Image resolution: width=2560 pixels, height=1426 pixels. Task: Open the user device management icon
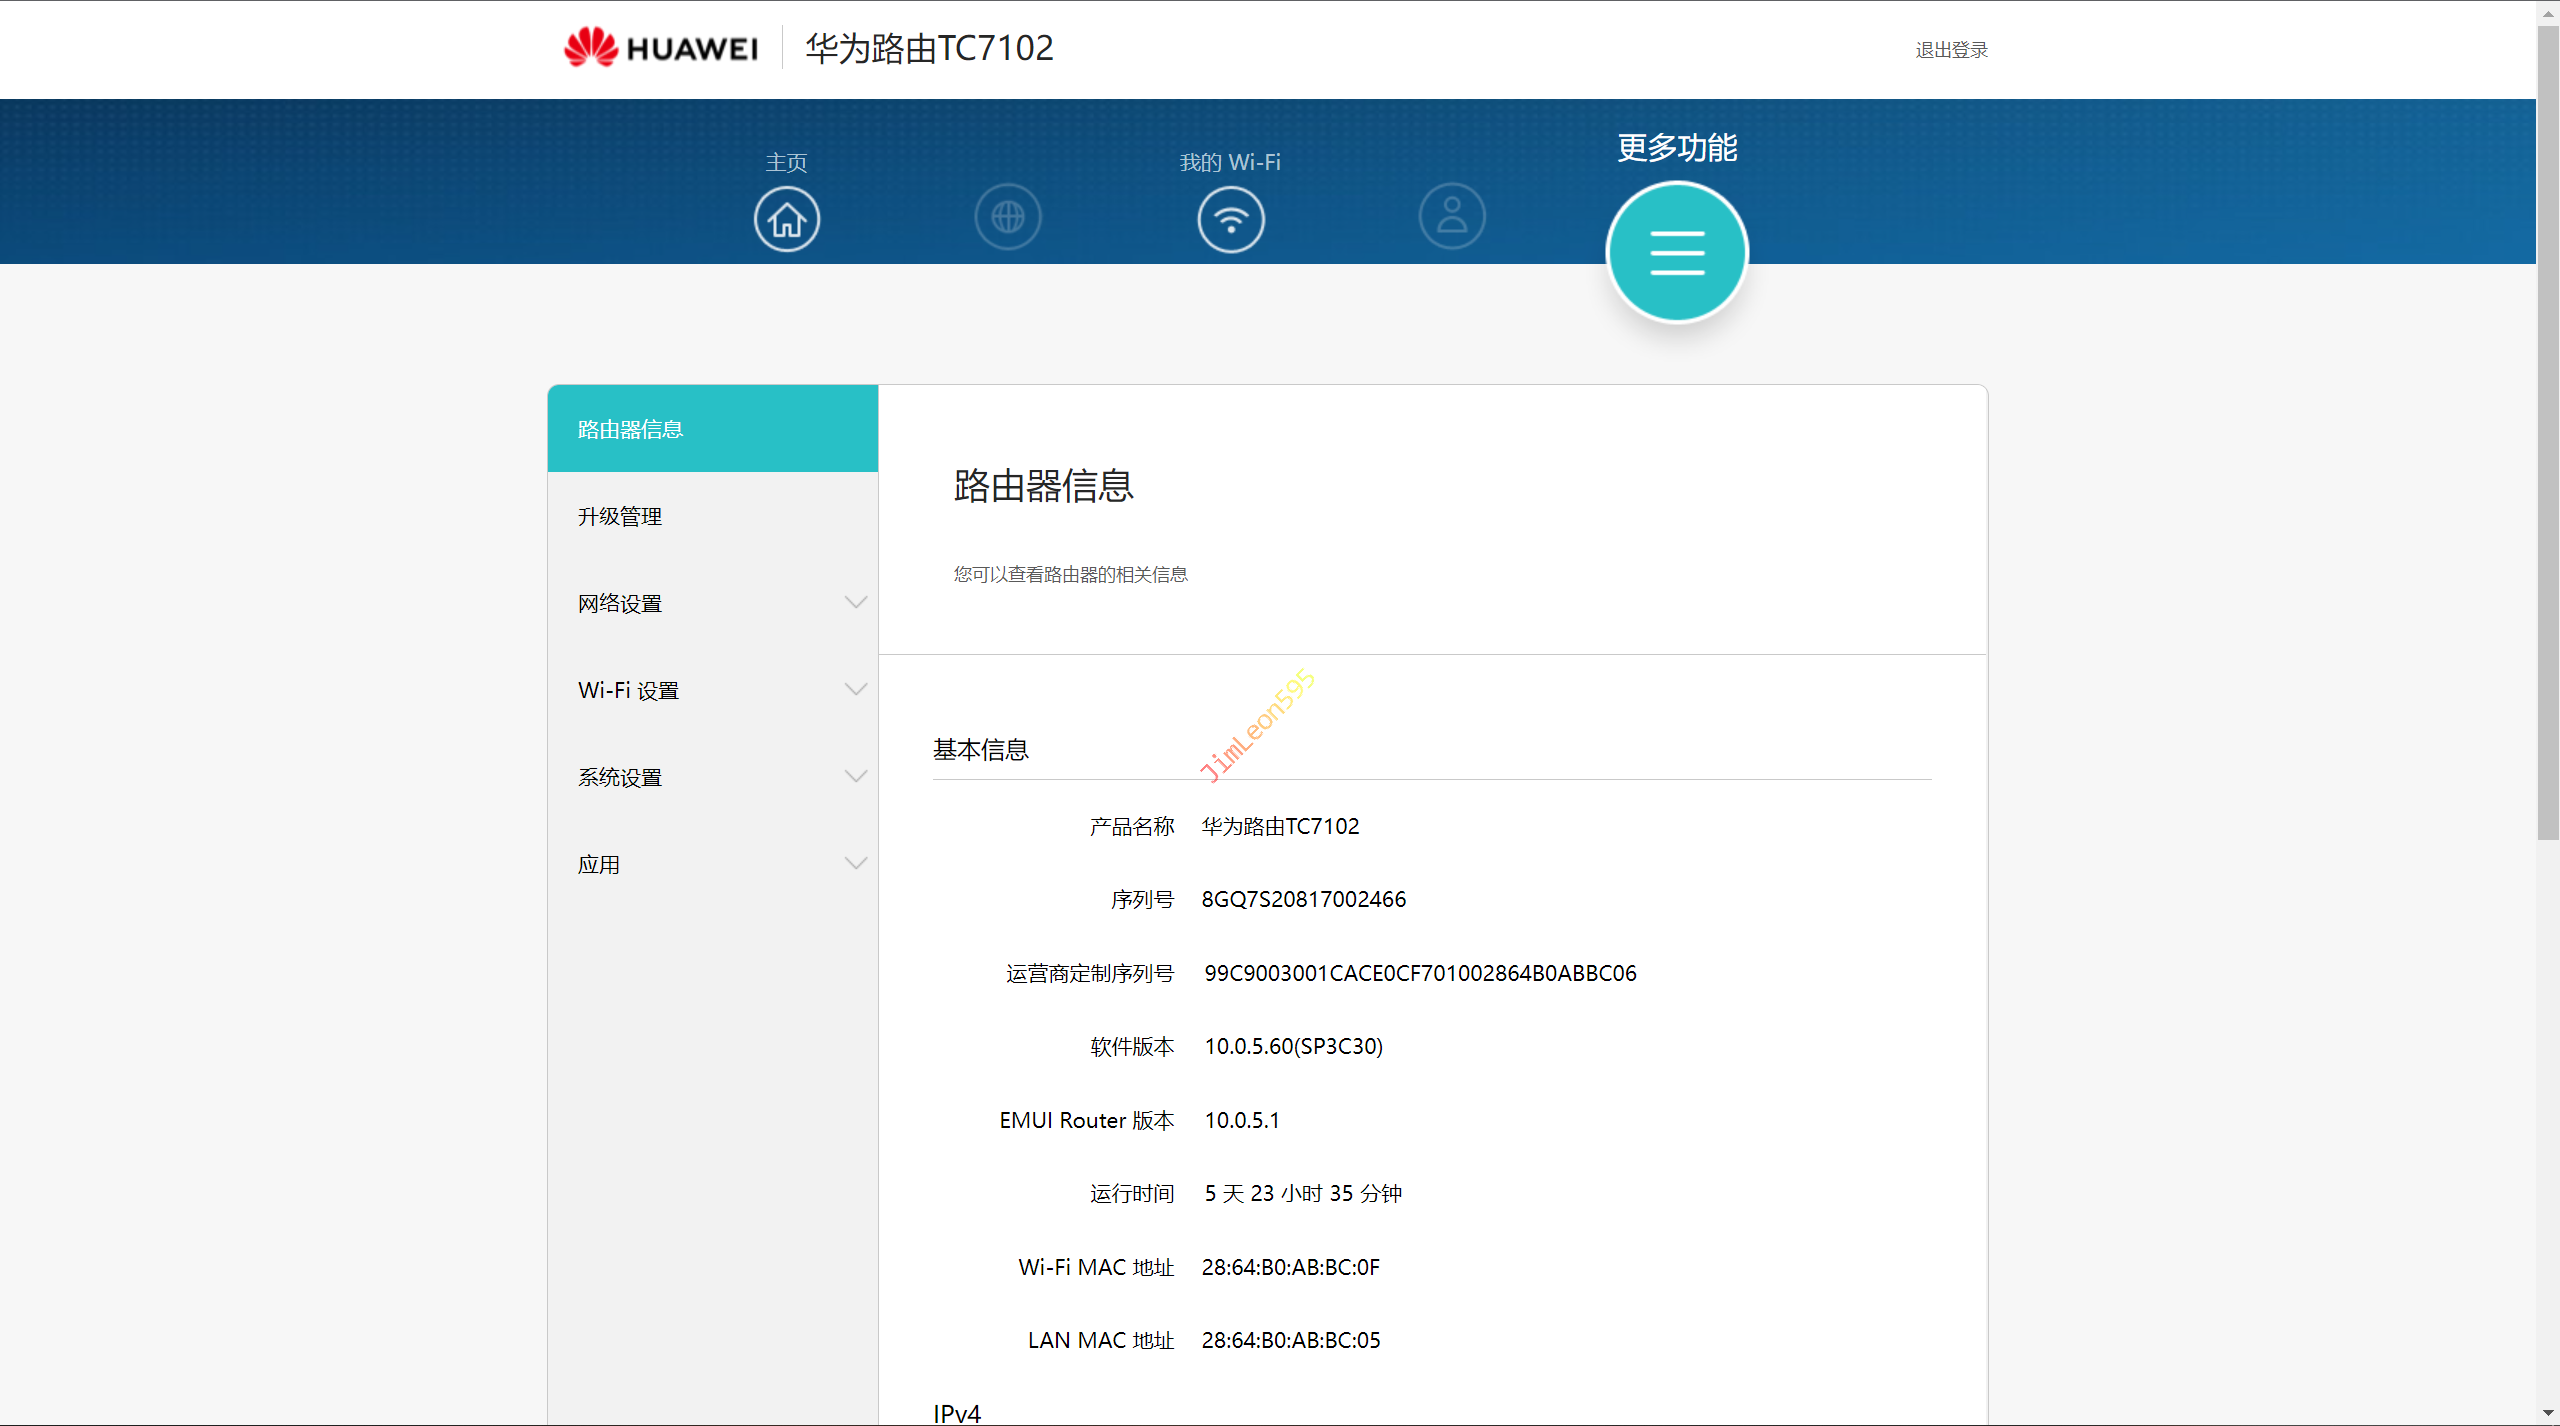coord(1452,216)
